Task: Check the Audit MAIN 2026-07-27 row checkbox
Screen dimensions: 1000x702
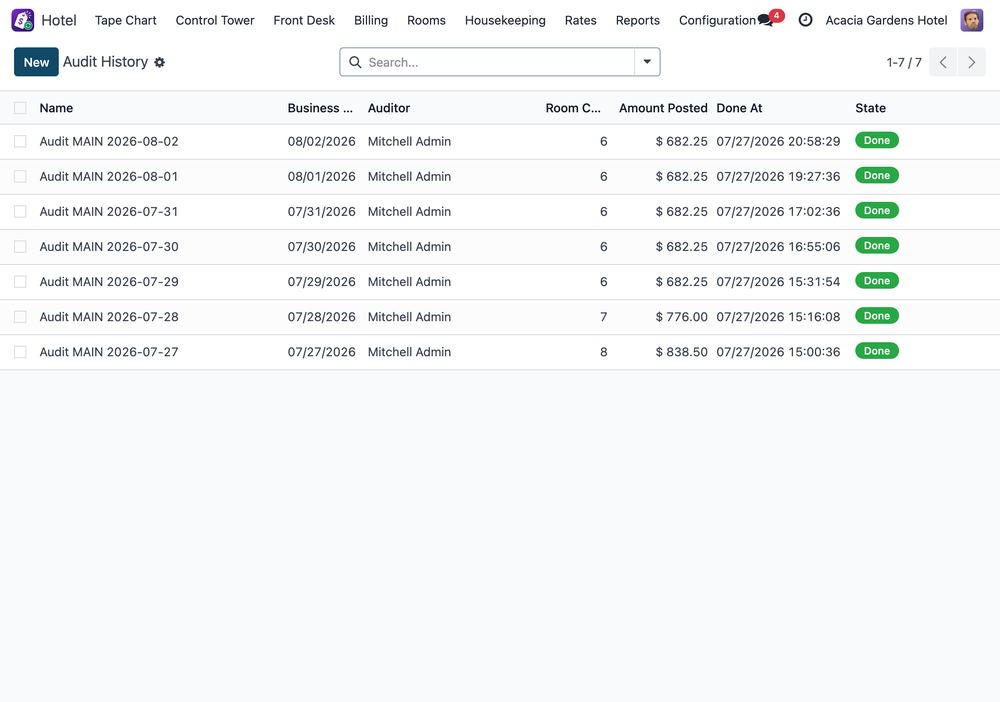Action: click(20, 352)
